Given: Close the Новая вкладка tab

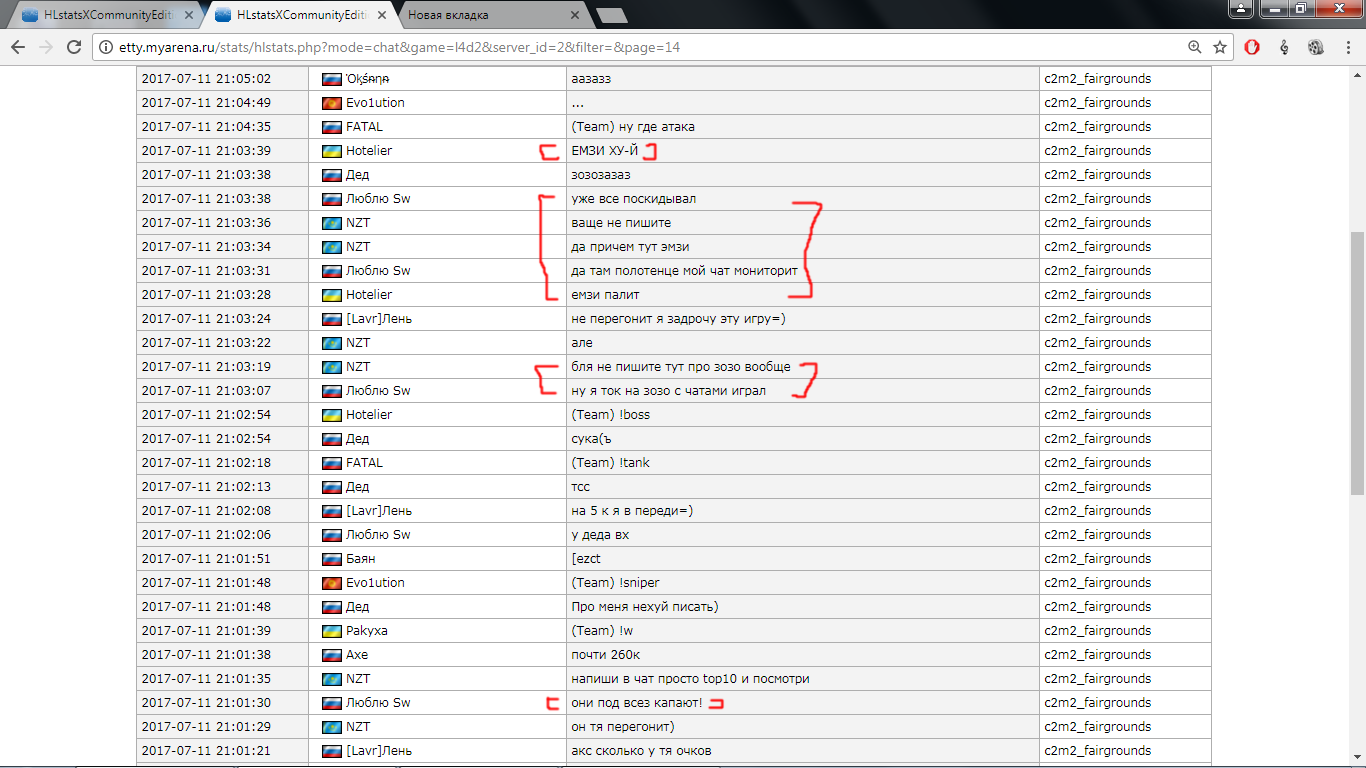Looking at the screenshot, I should click(x=574, y=15).
